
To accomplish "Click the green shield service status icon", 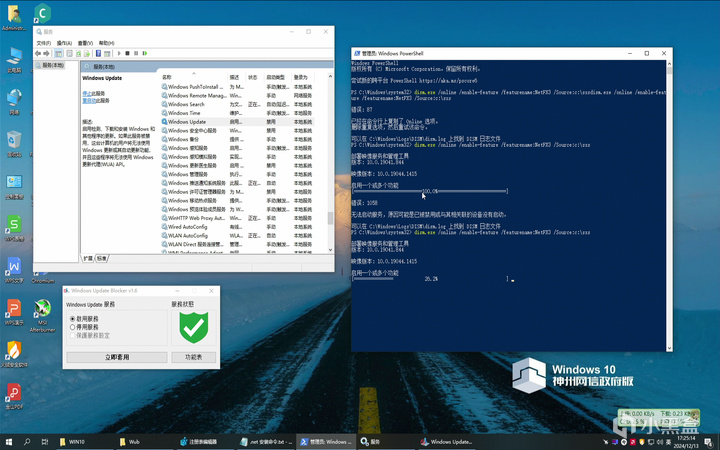I will tap(193, 326).
